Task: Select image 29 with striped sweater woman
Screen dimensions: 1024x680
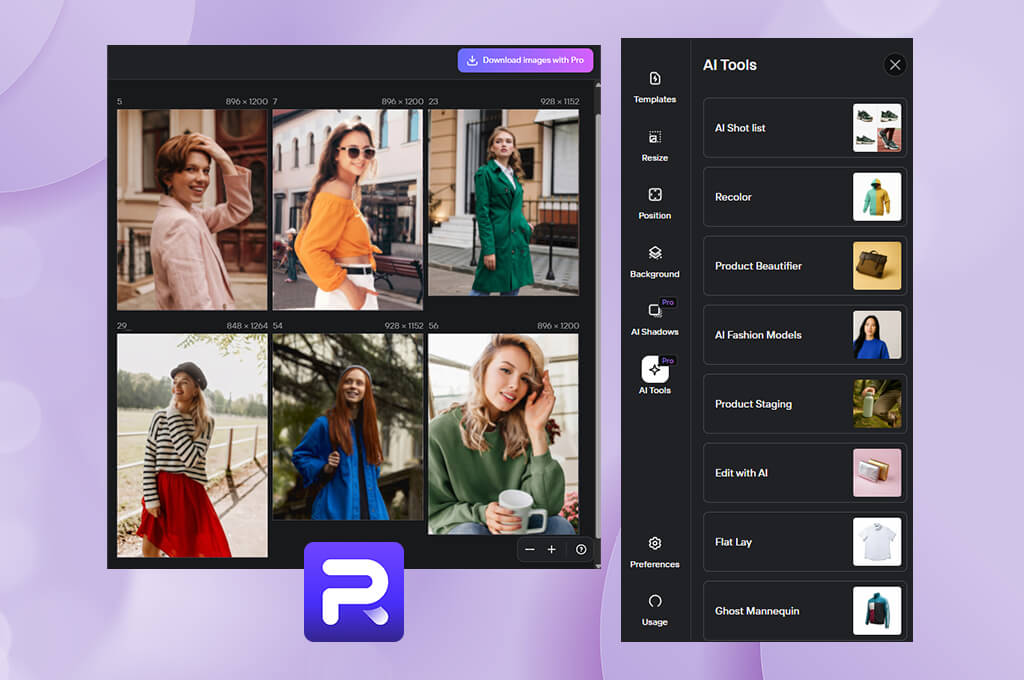Action: (192, 445)
